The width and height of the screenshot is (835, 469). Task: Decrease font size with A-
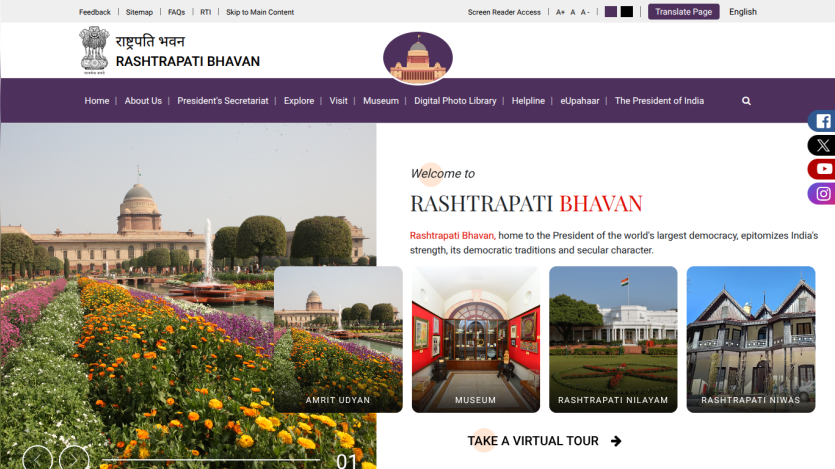click(585, 12)
